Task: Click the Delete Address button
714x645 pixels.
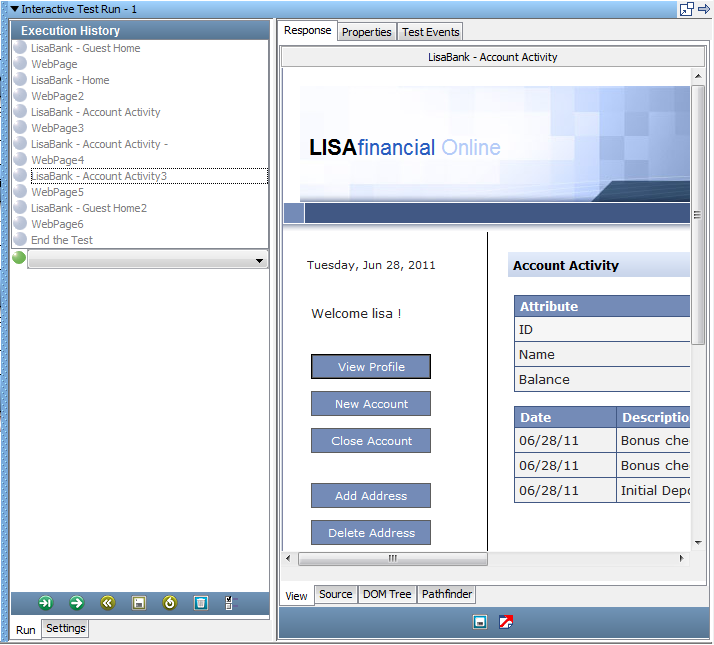Action: pos(371,532)
